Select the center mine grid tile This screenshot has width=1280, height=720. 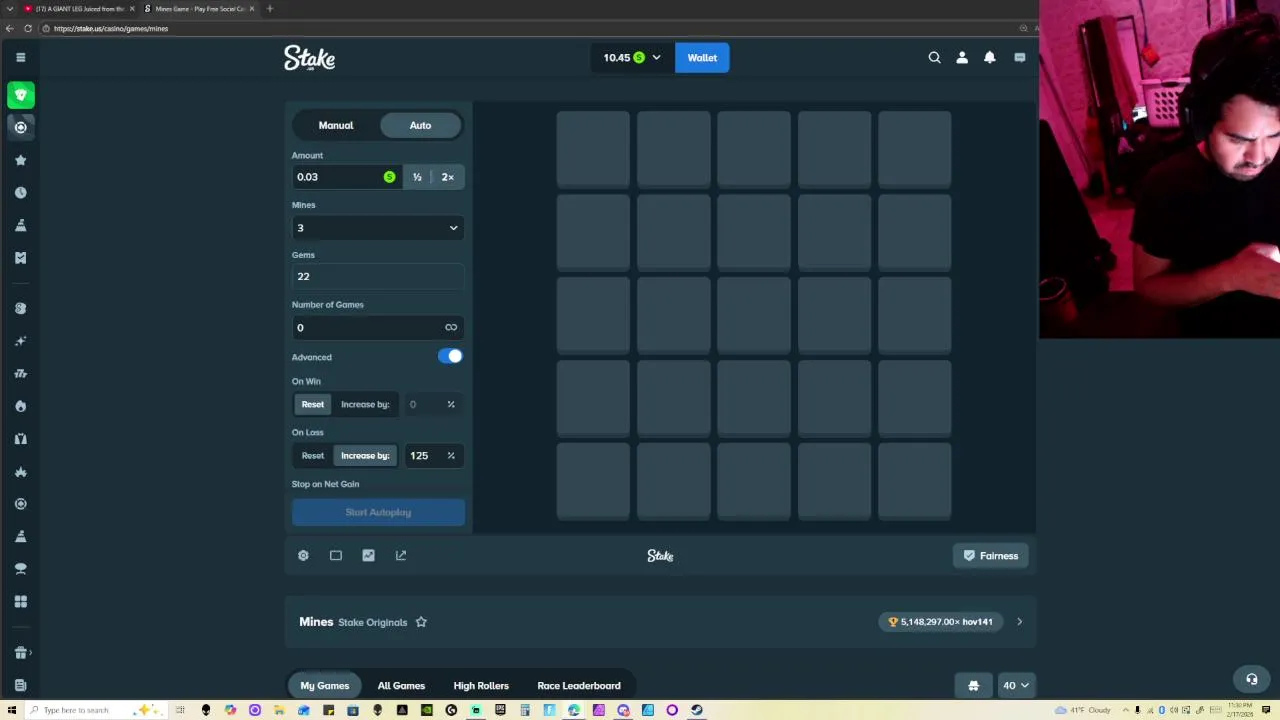754,315
